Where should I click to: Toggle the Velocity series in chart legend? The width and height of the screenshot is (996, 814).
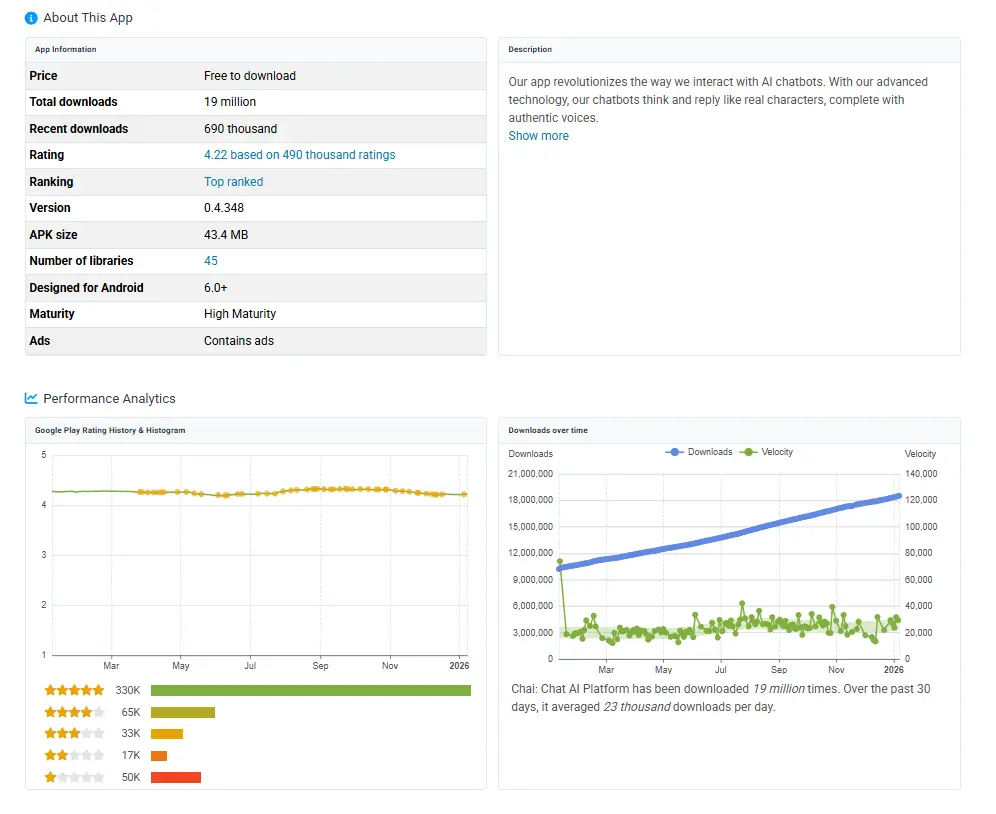[766, 452]
